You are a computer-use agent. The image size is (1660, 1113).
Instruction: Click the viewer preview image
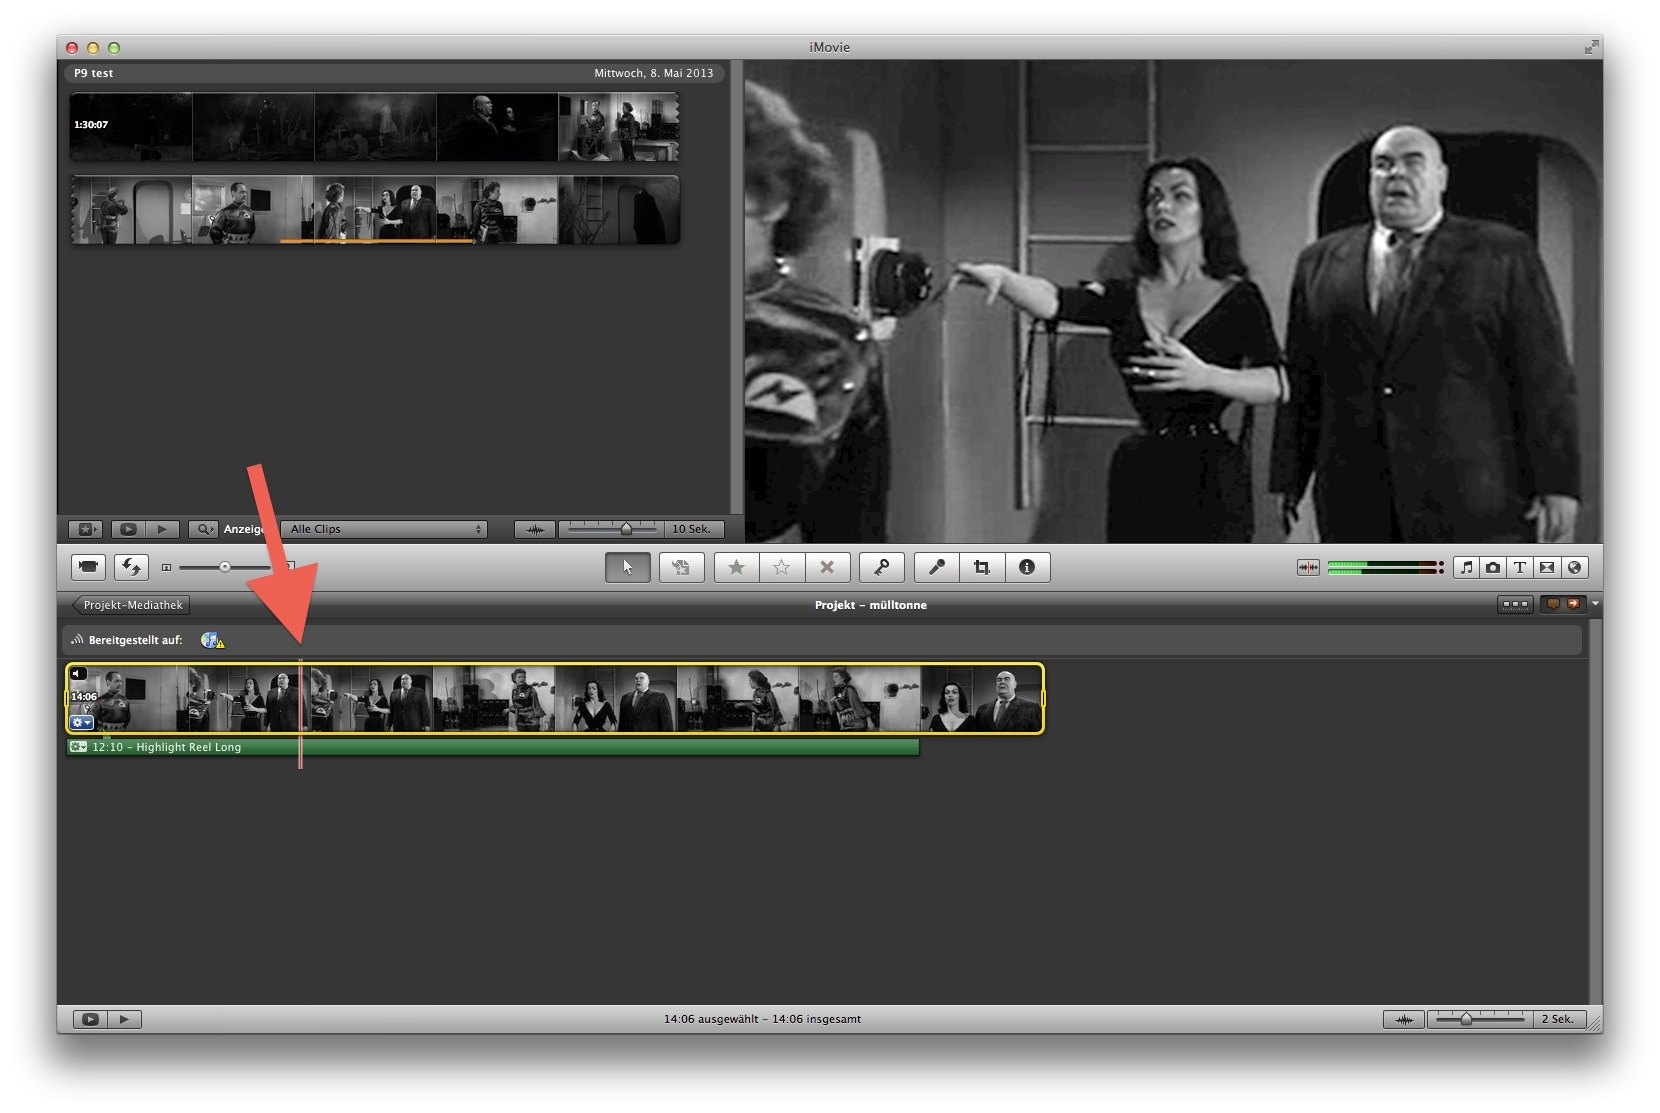1173,301
